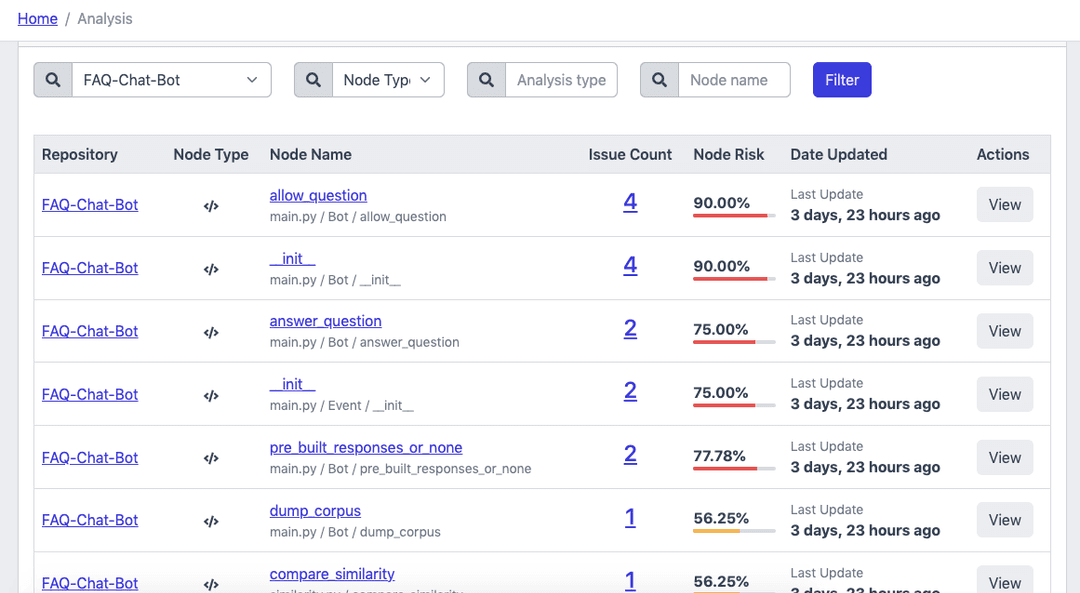Click the code icon in pre_built_responses_or_none row
Viewport: 1080px width, 593px height.
click(x=211, y=458)
